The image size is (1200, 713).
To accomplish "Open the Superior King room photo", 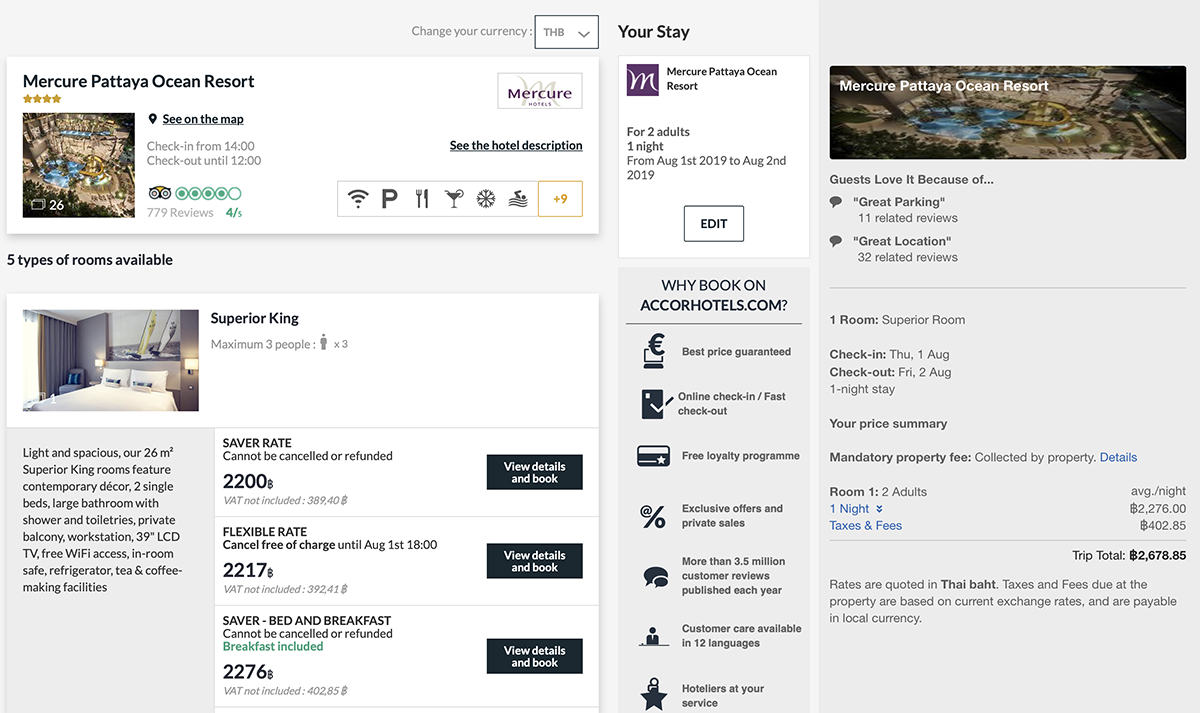I will click(111, 360).
